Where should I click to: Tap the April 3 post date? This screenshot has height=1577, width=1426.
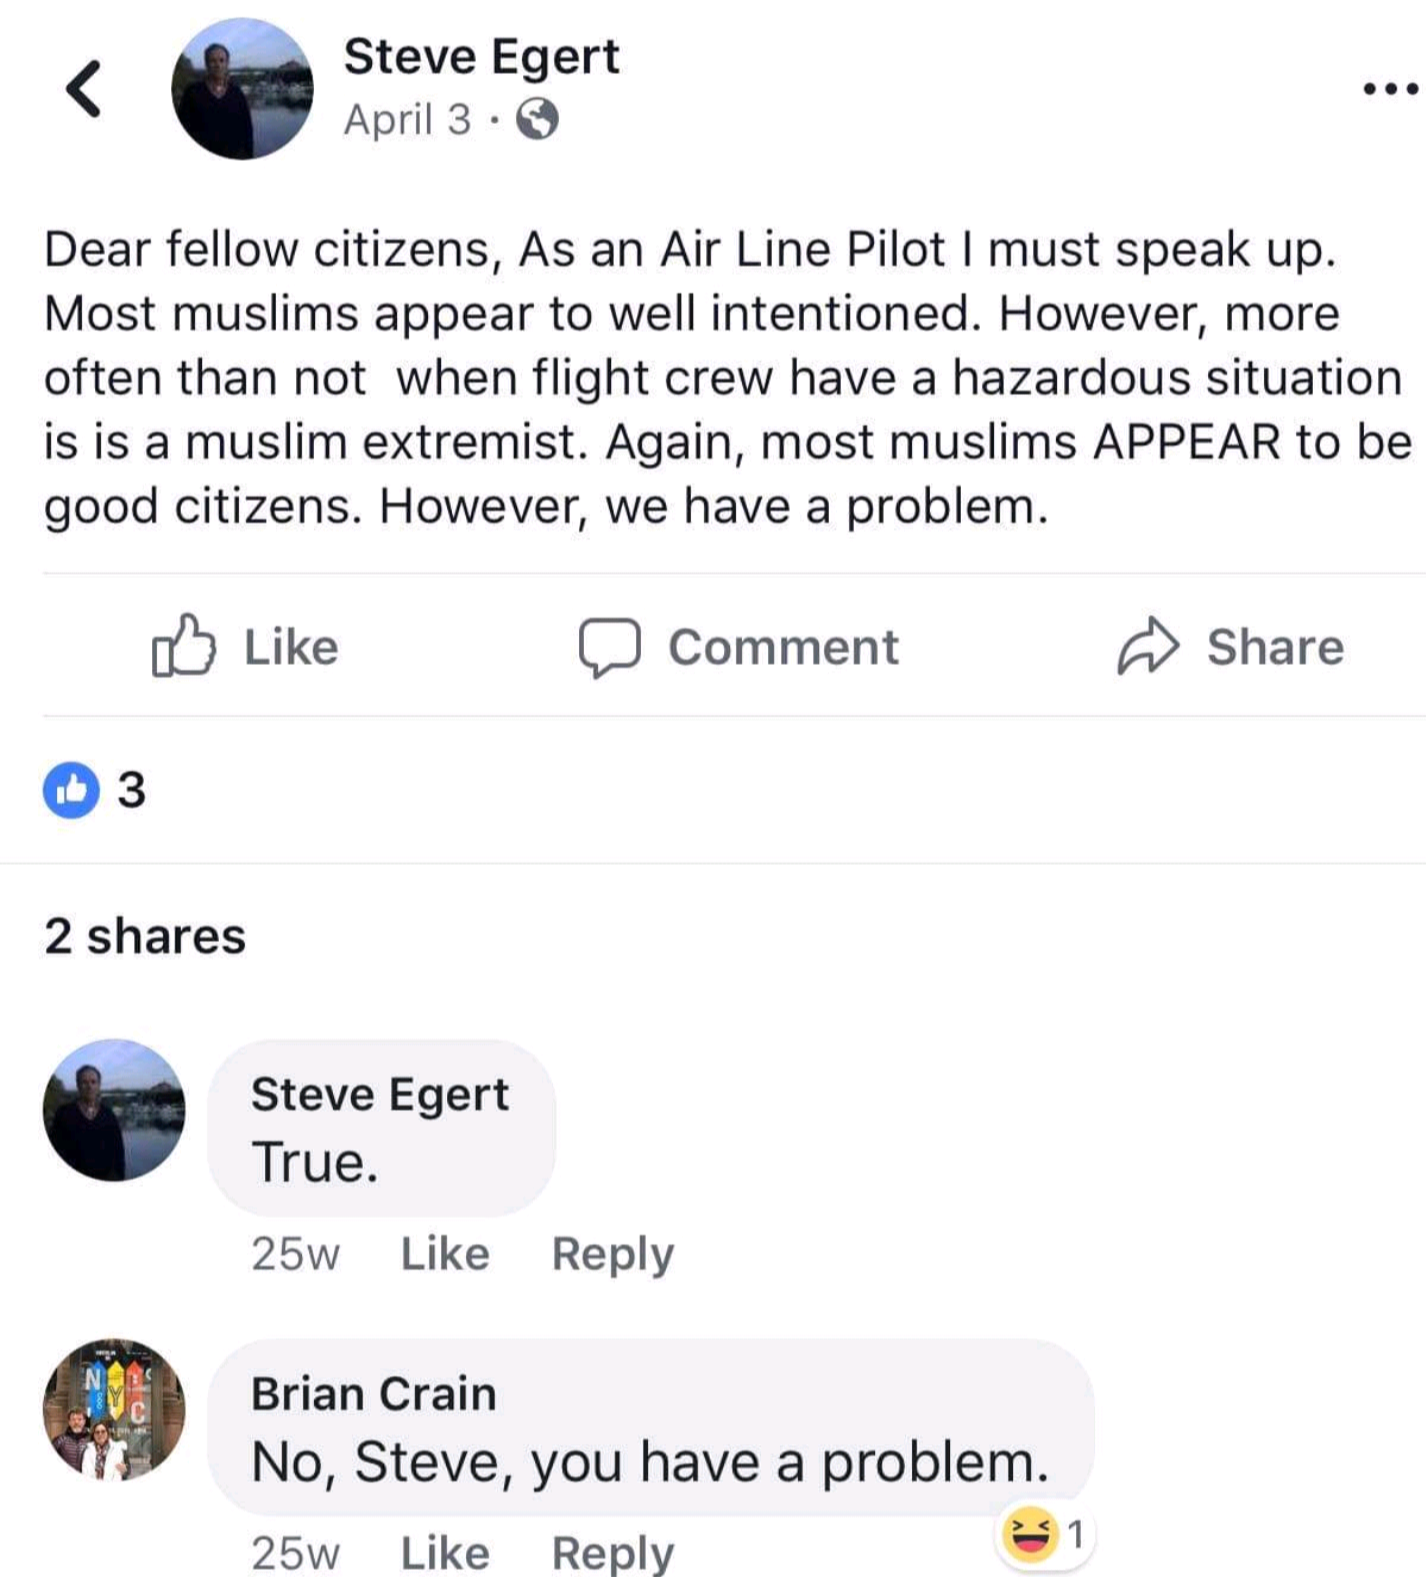(407, 120)
